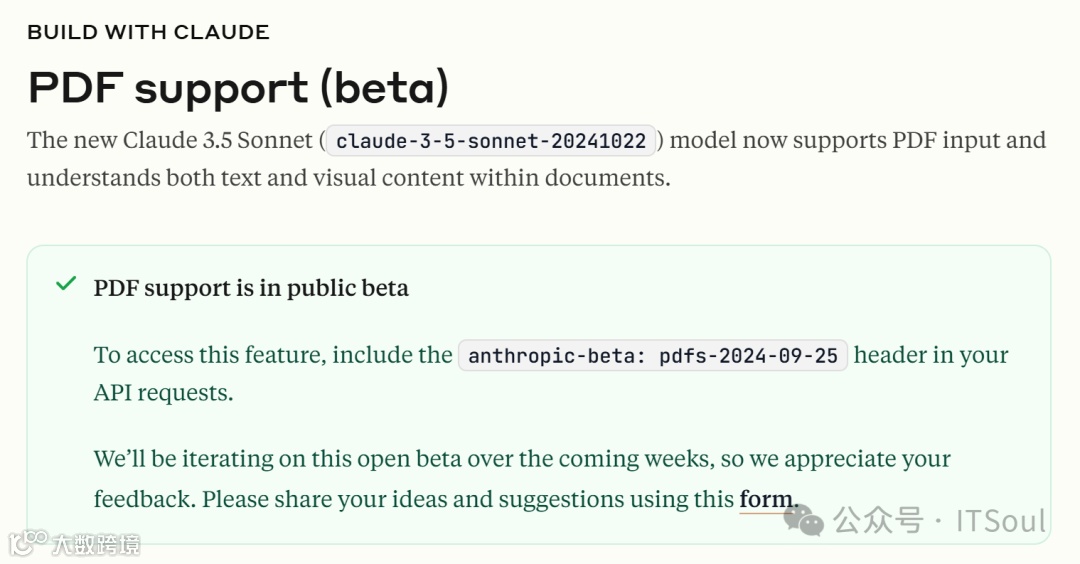The width and height of the screenshot is (1080, 564).
Task: Select the claude-3-5-sonnet-20241022 model code snippet
Action: click(491, 141)
